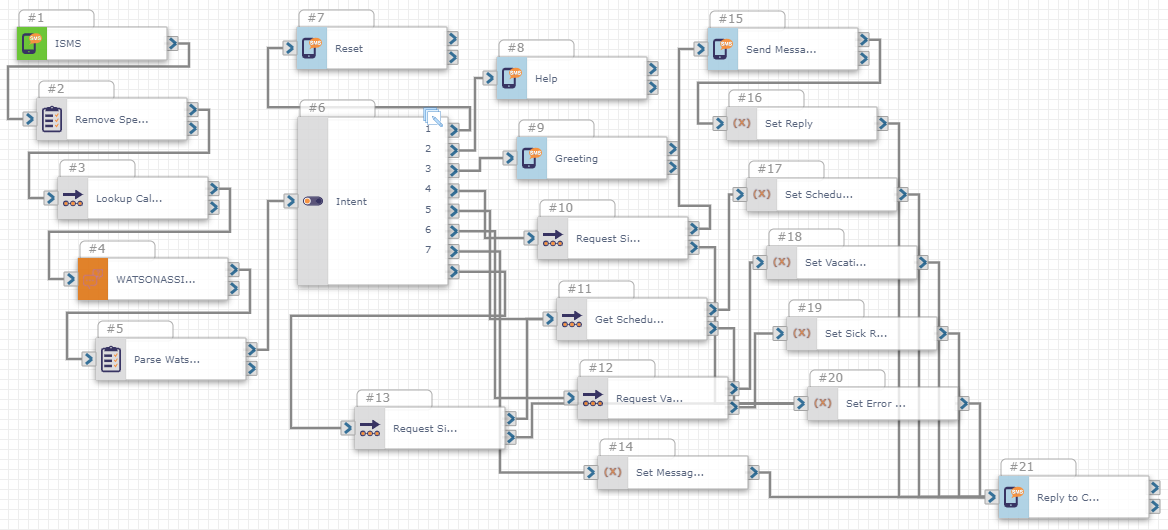Click the Lookup Cal... node arrow icon
1168x530 pixels.
[73, 198]
